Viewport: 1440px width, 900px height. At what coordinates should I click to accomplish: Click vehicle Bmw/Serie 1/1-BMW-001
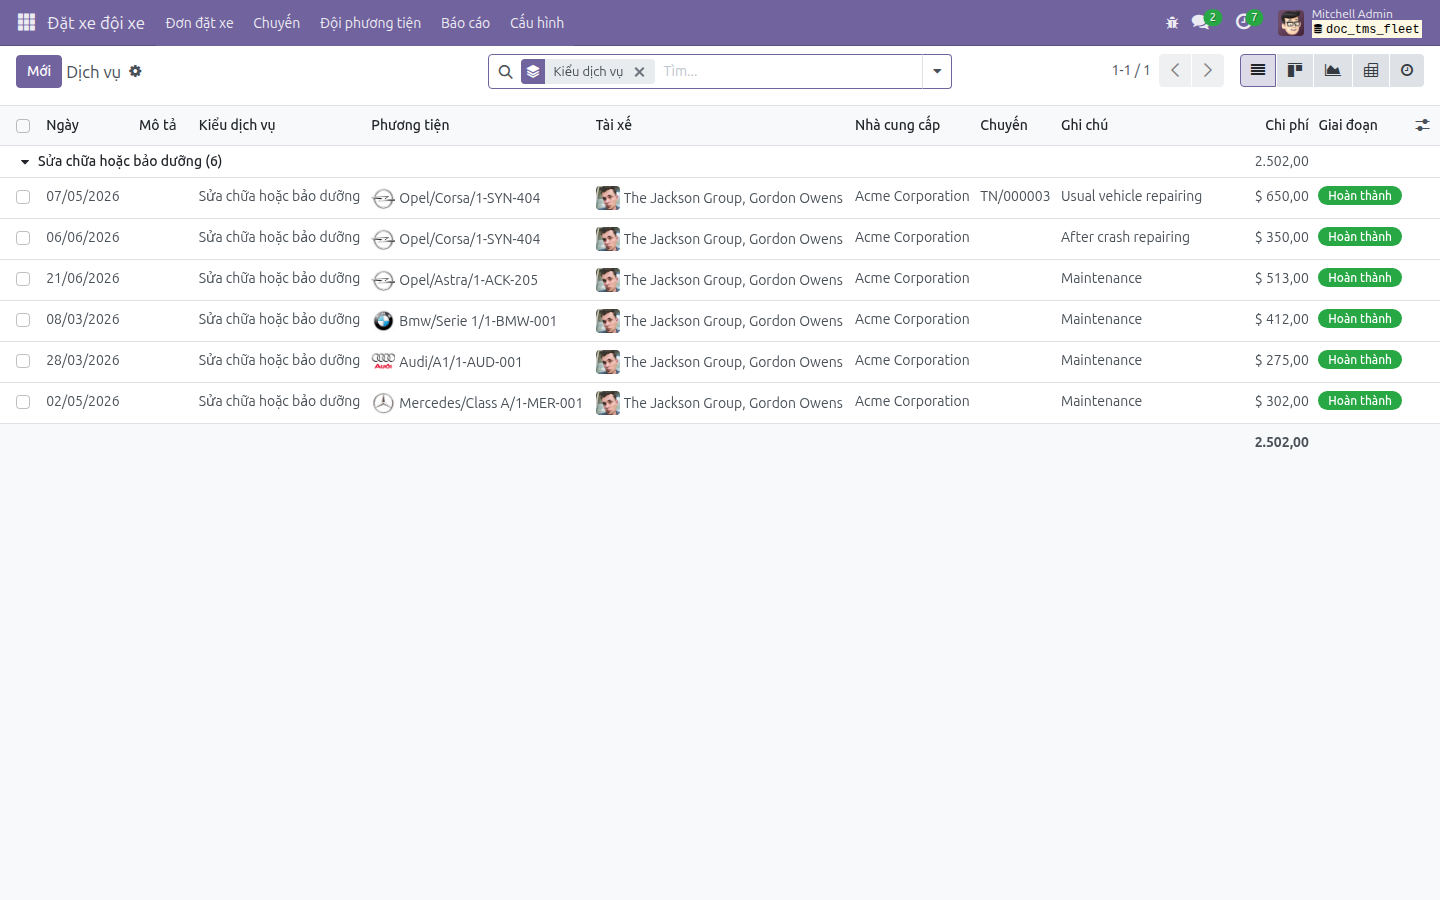point(477,321)
